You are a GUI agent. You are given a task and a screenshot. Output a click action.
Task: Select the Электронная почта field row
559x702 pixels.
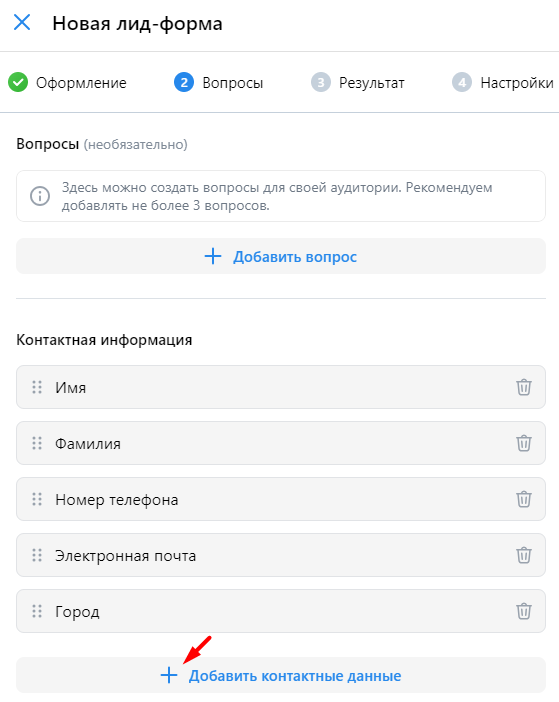(x=281, y=555)
